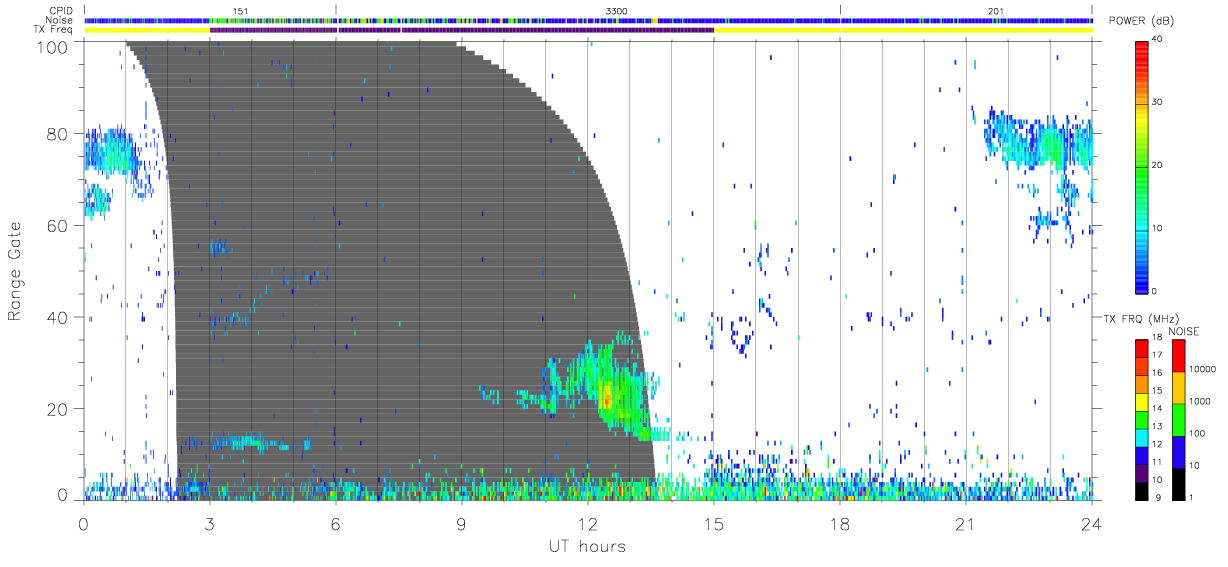Screen dimensions: 1228x567
Task: Click the 'POWER (dB)' legend title
Action: pos(1142,23)
